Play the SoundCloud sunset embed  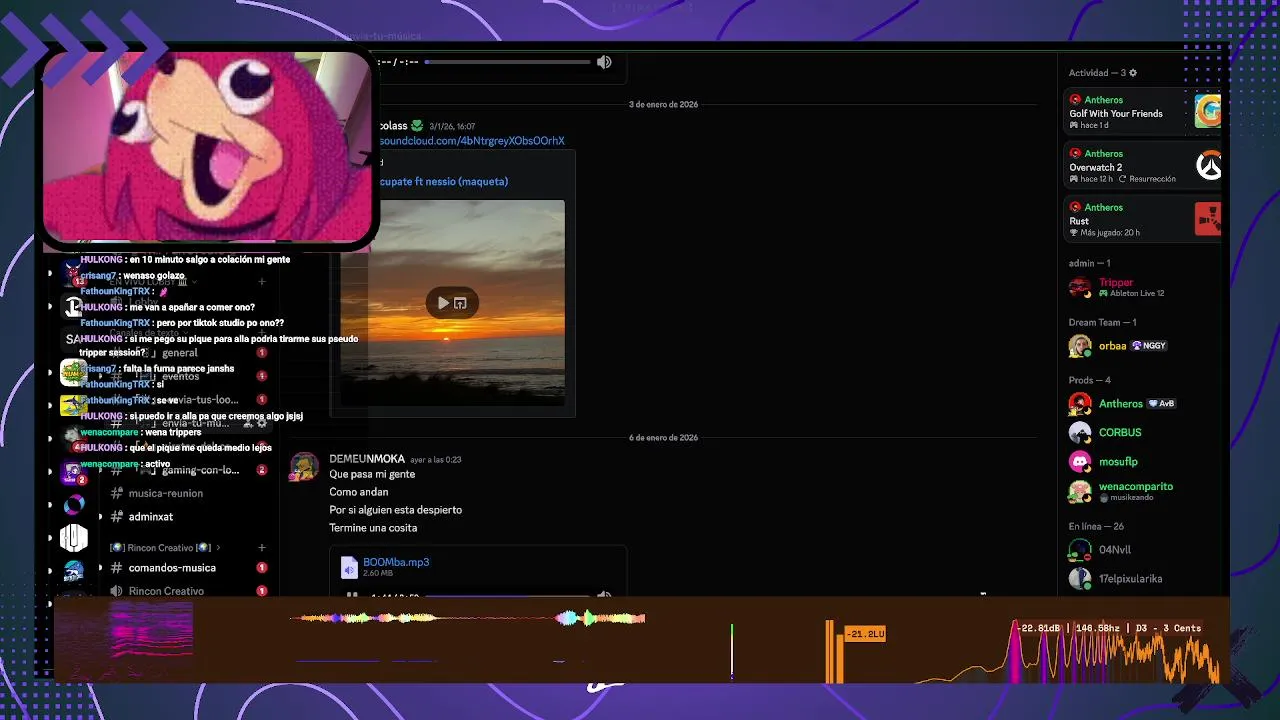(x=443, y=303)
